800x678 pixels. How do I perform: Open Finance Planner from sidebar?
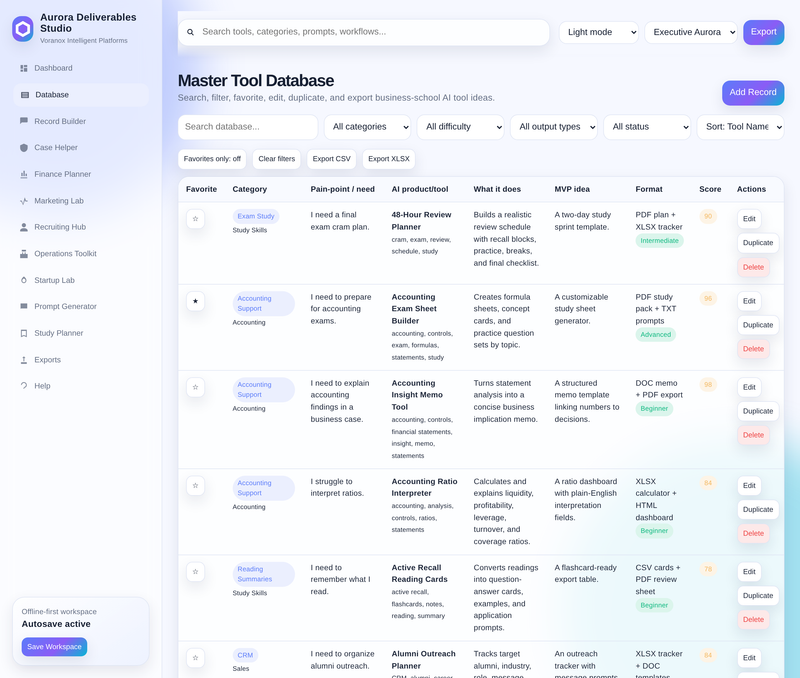pos(81,174)
